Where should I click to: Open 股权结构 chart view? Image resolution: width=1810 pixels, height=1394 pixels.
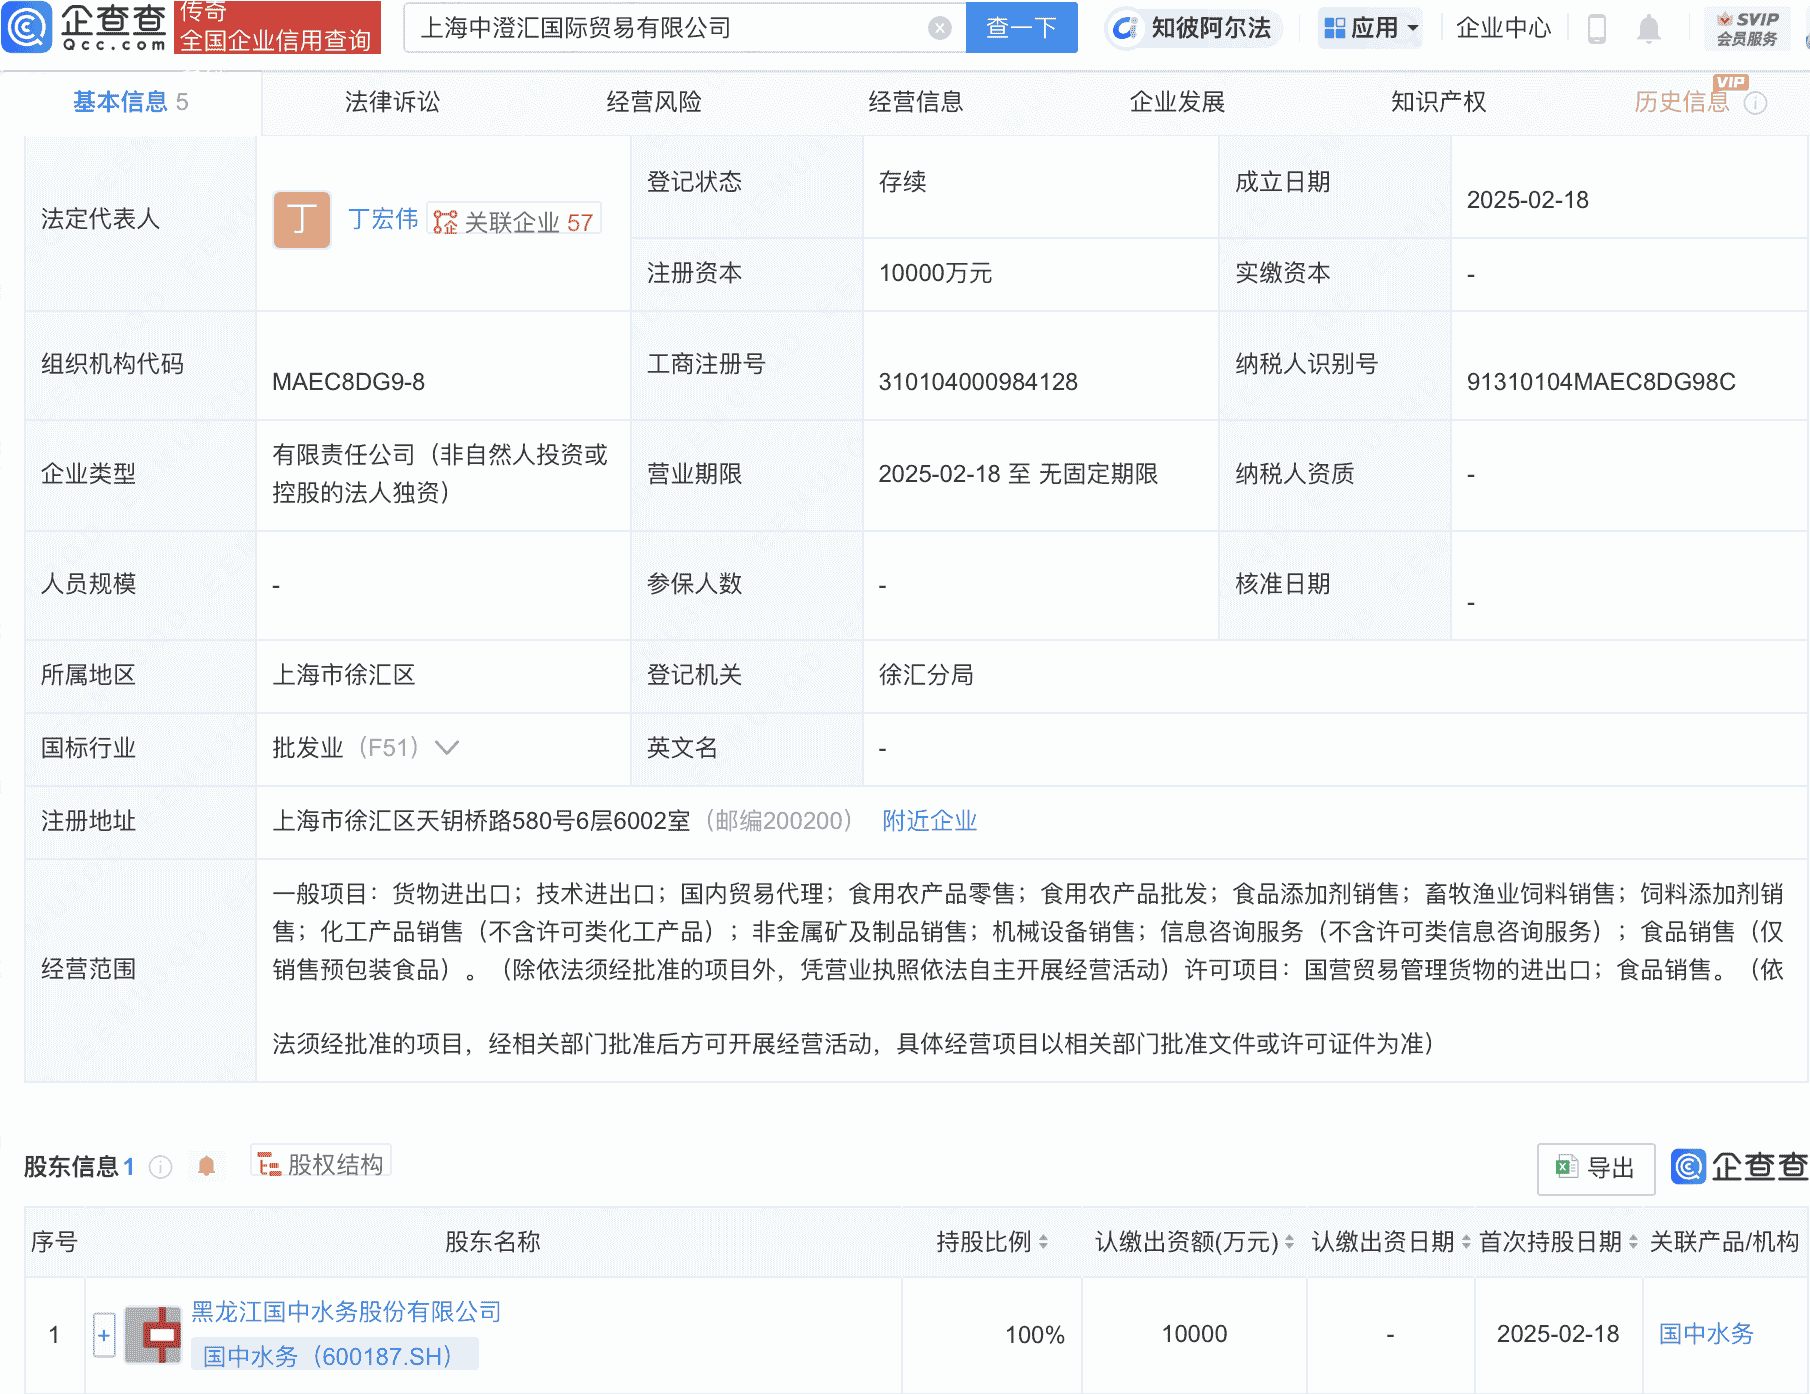tap(320, 1163)
